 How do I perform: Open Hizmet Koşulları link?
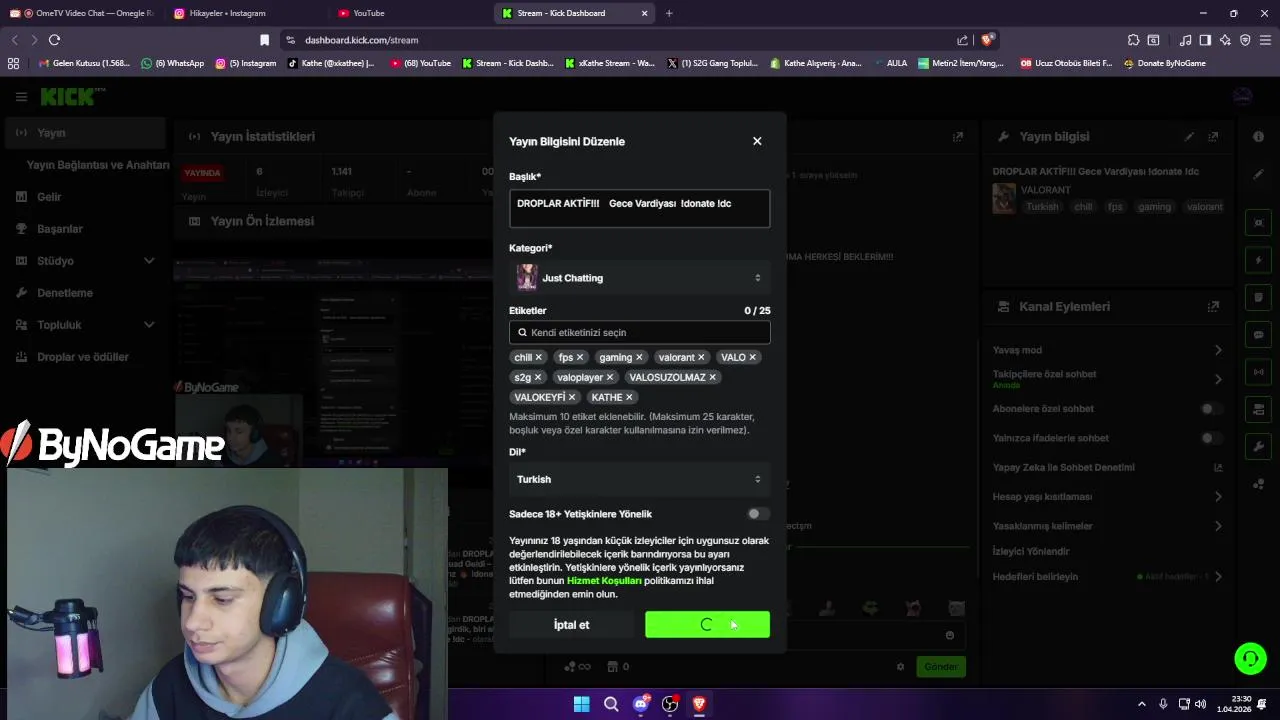tap(604, 581)
